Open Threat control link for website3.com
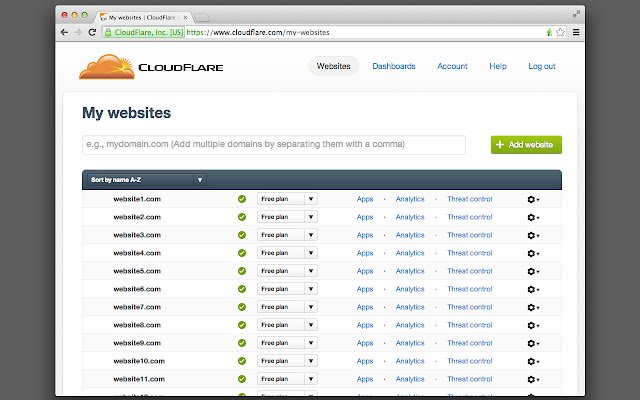Image resolution: width=640 pixels, height=400 pixels. tap(470, 235)
